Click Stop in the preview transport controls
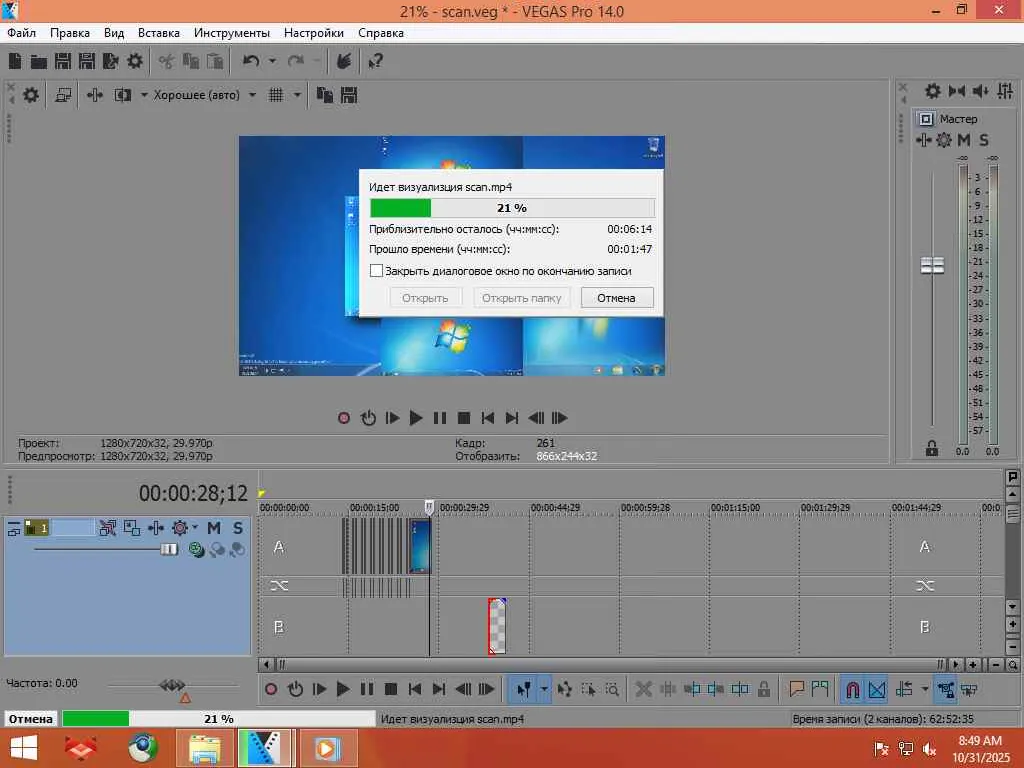The width and height of the screenshot is (1024, 768). [x=464, y=418]
